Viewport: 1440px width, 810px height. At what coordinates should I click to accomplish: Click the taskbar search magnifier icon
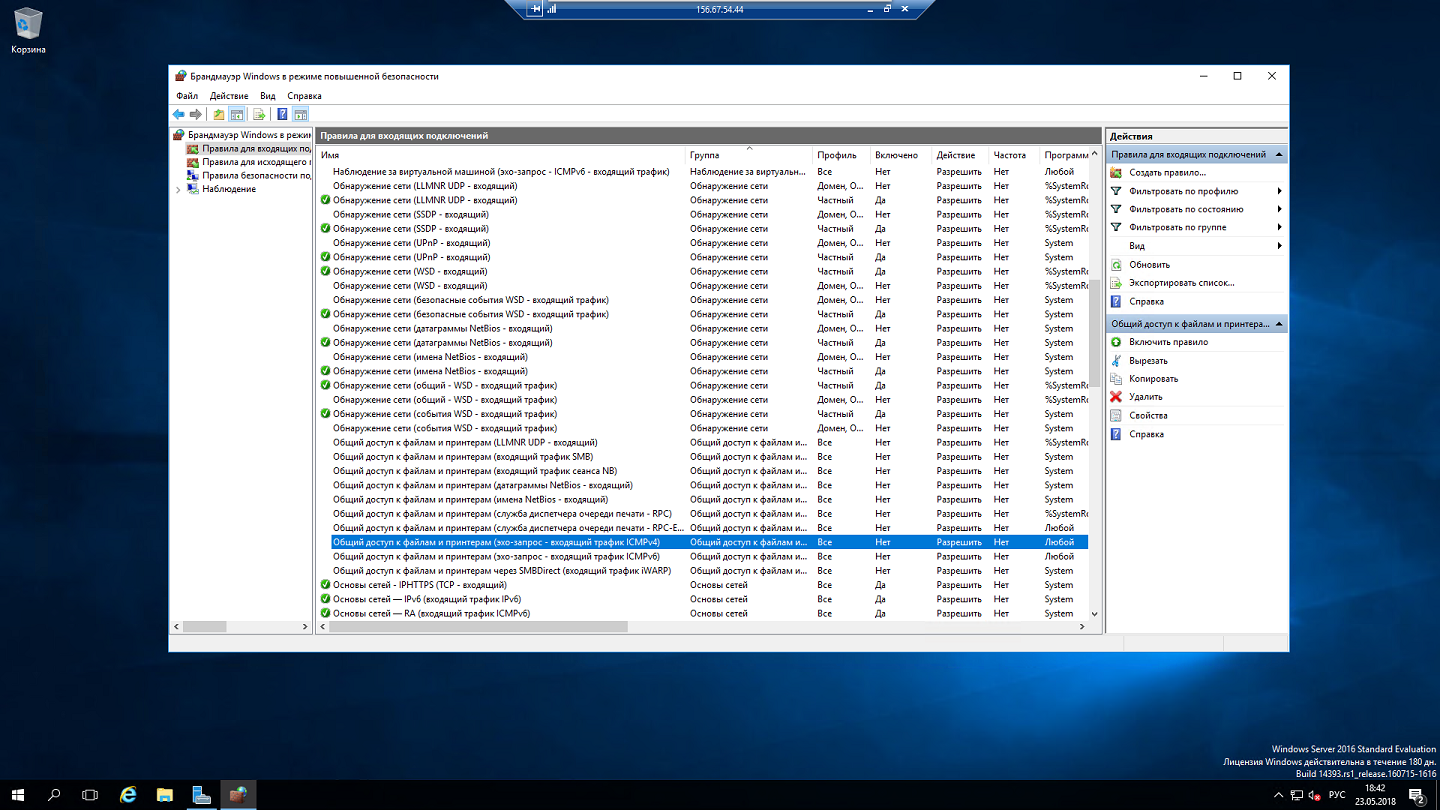(x=54, y=795)
